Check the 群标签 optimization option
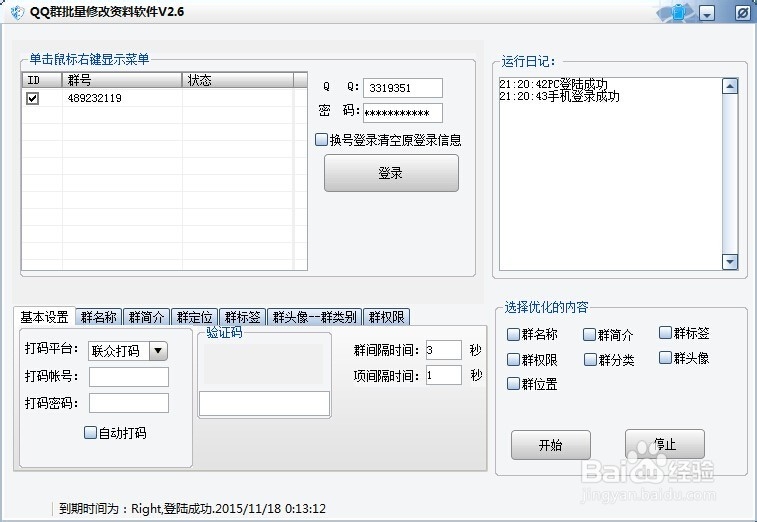Viewport: 757px width, 522px height. tap(665, 332)
